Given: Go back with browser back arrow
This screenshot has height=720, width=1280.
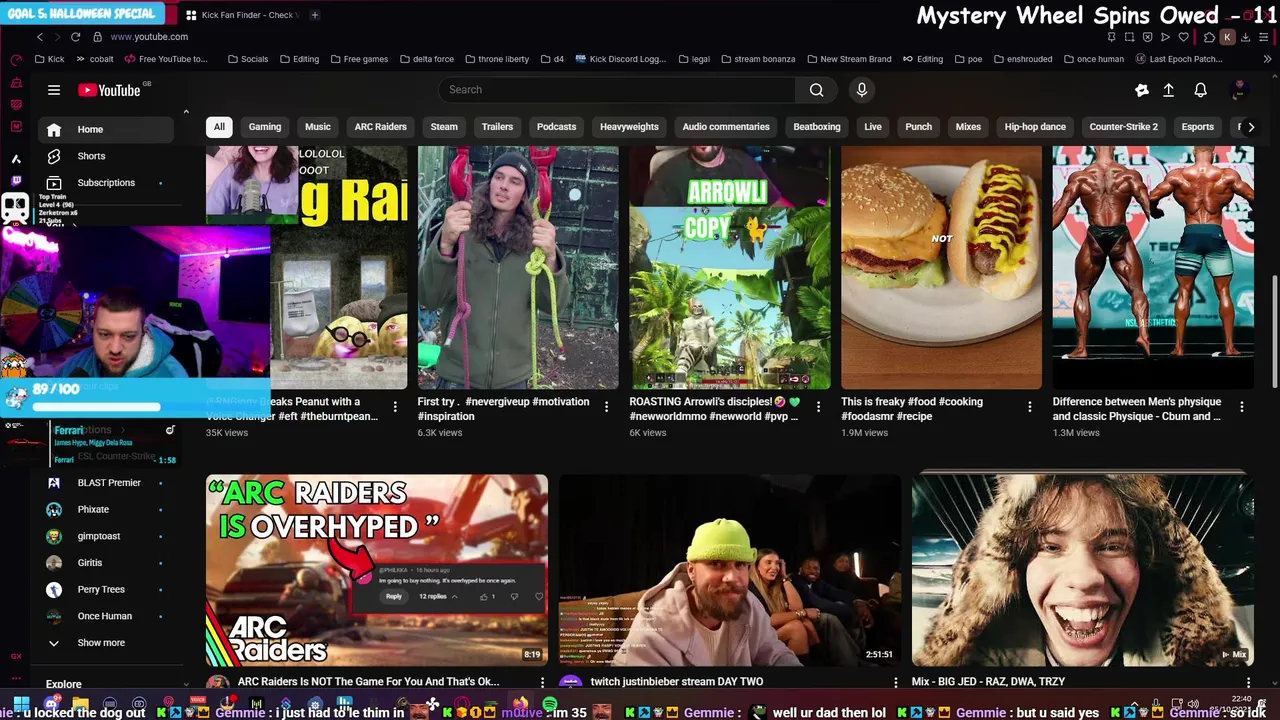Looking at the screenshot, I should pos(40,37).
